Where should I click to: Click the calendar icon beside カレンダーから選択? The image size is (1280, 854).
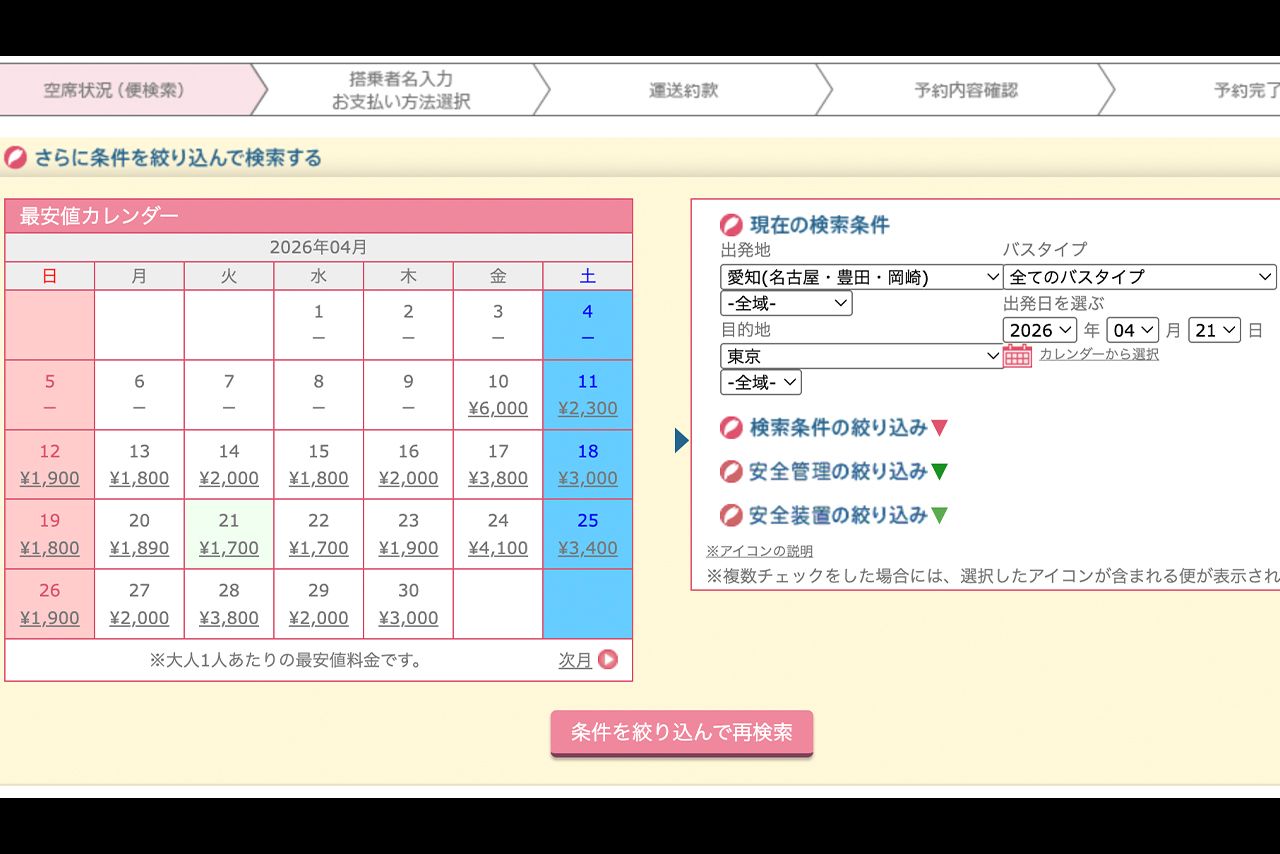1018,356
